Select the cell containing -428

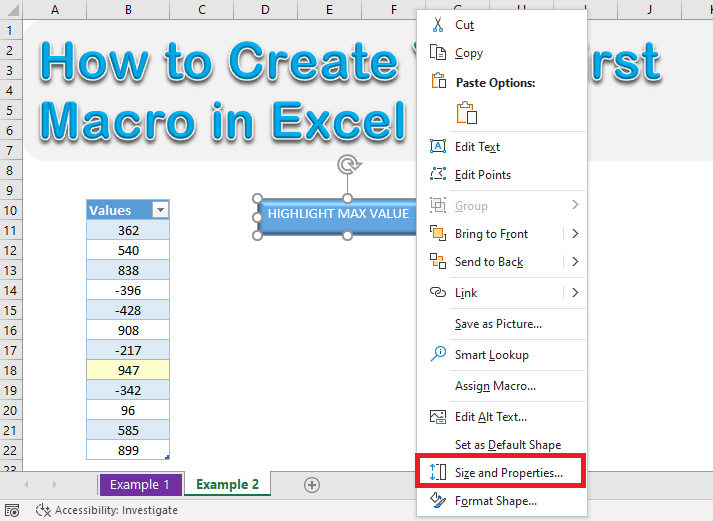coord(128,310)
